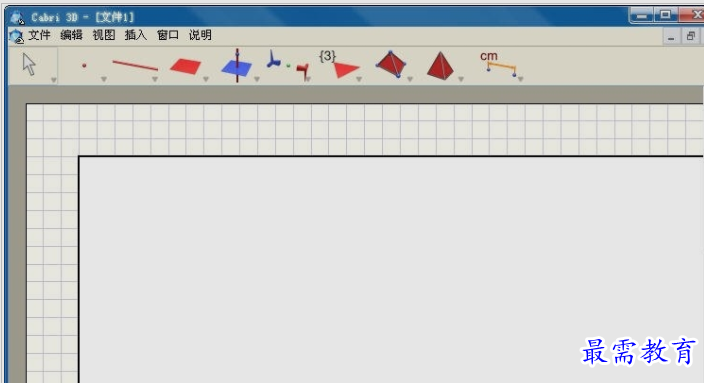Expand the Line tool dropdown arrow
Image resolution: width=704 pixels, height=383 pixels.
[x=155, y=79]
